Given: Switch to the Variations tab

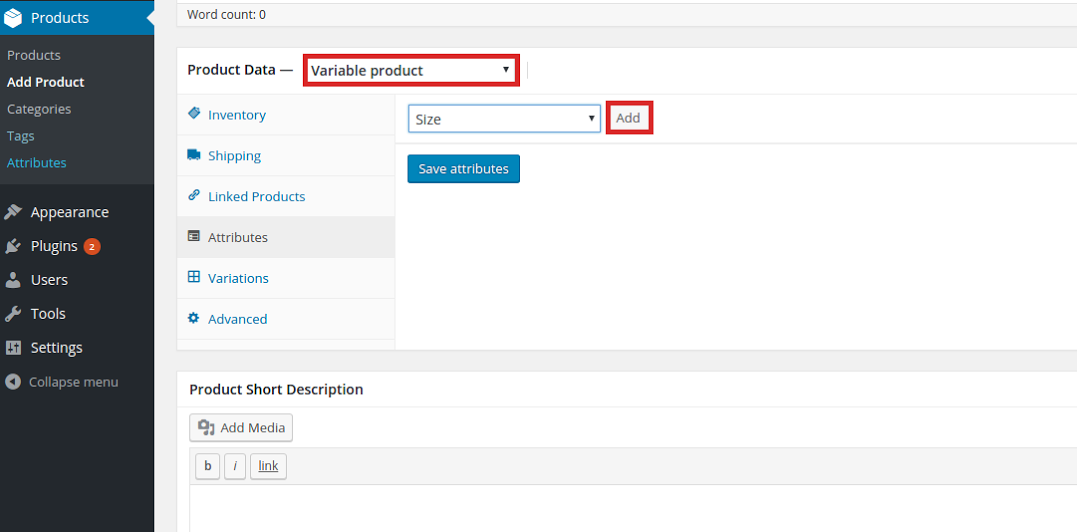Looking at the screenshot, I should [286, 278].
